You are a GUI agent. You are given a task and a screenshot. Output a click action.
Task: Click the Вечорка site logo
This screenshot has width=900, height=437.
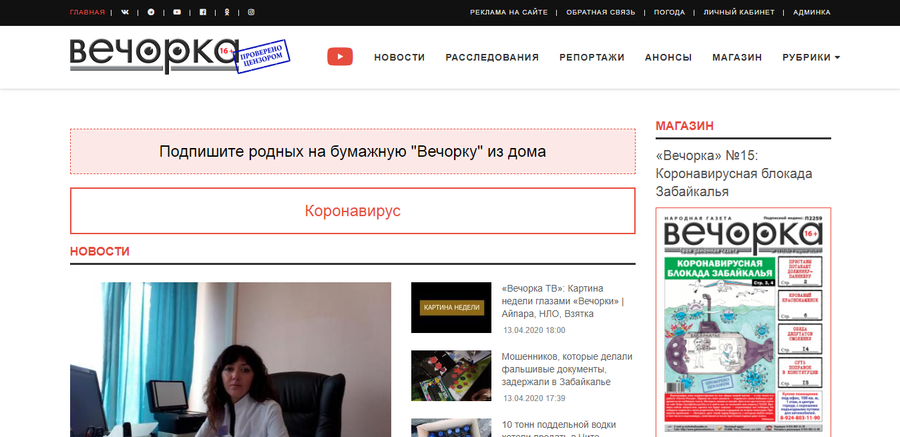pyautogui.click(x=180, y=56)
